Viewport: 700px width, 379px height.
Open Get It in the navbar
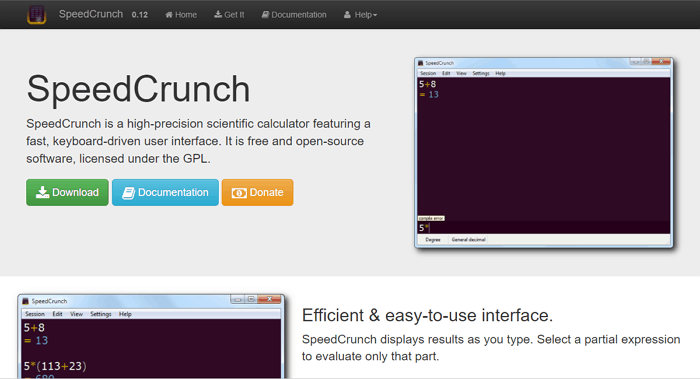(229, 15)
